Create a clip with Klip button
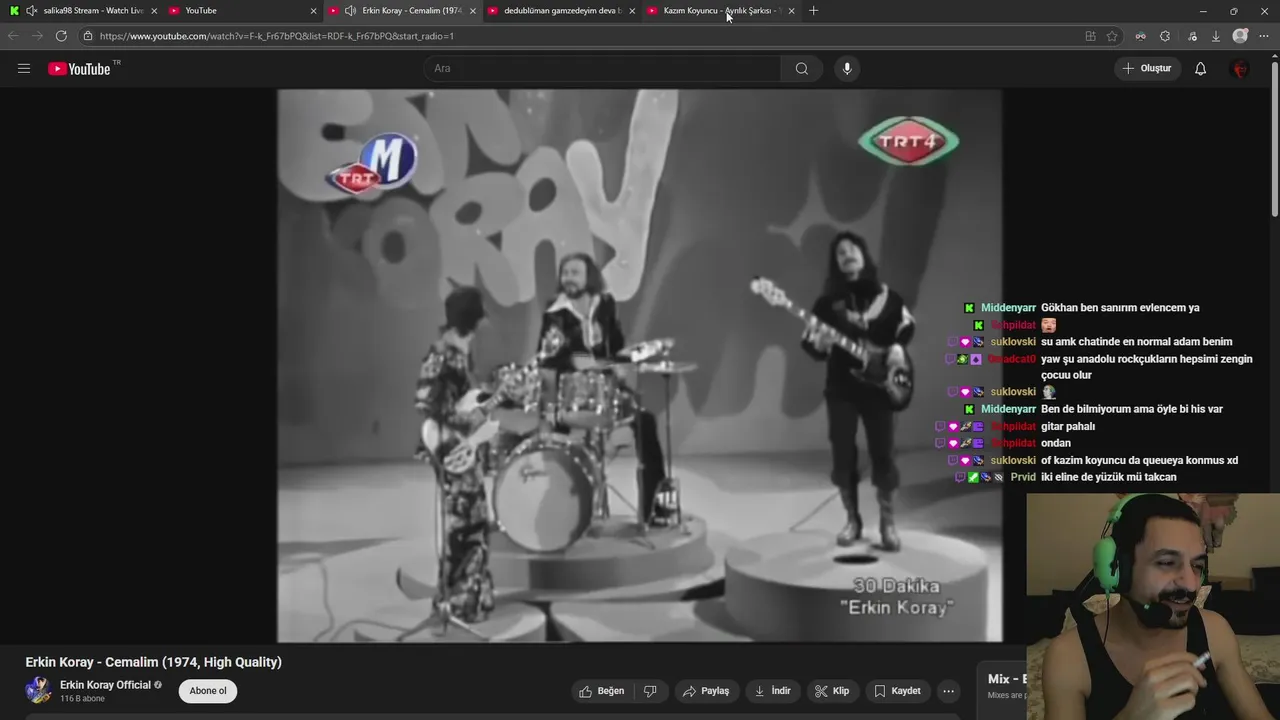1280x720 pixels. pos(832,691)
